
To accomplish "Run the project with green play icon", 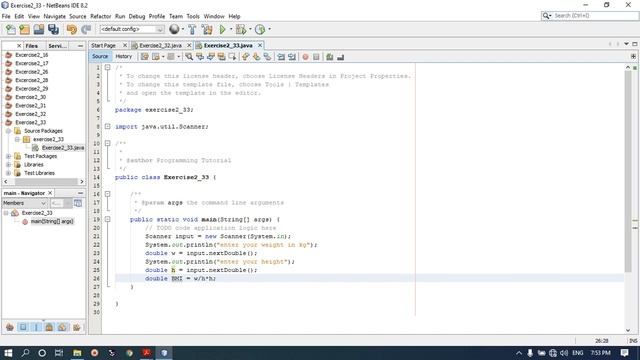I will (222, 29).
